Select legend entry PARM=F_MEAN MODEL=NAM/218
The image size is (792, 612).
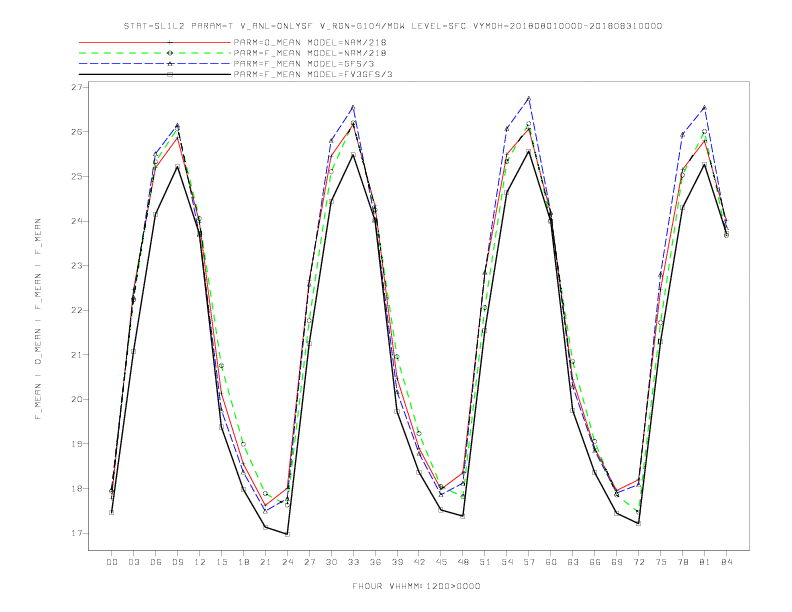[x=310, y=53]
